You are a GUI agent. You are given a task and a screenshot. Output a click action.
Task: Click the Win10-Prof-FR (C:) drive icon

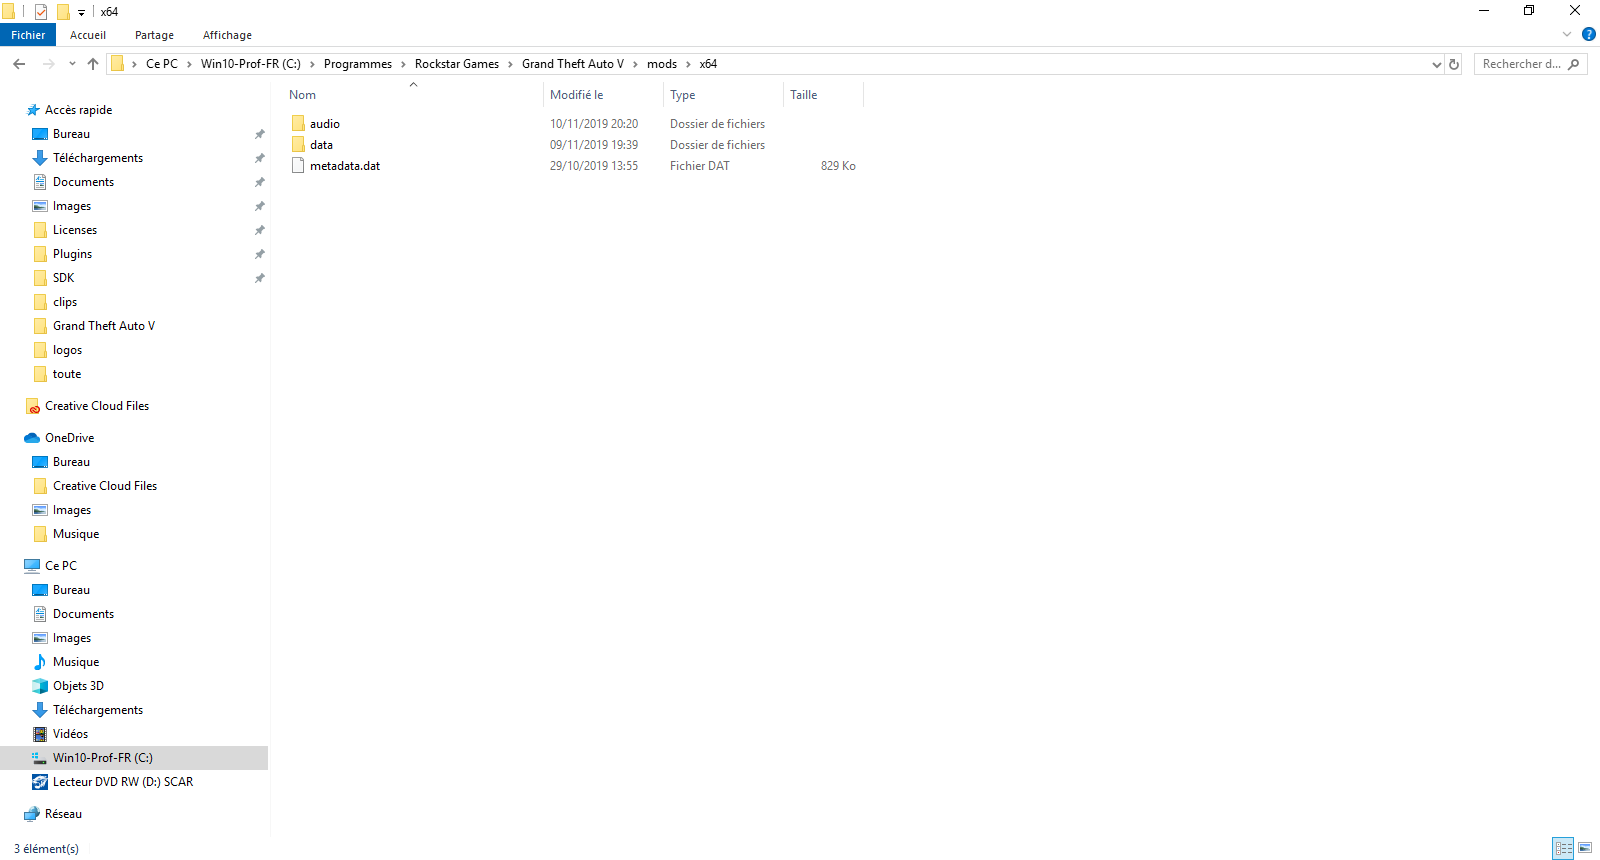[40, 758]
